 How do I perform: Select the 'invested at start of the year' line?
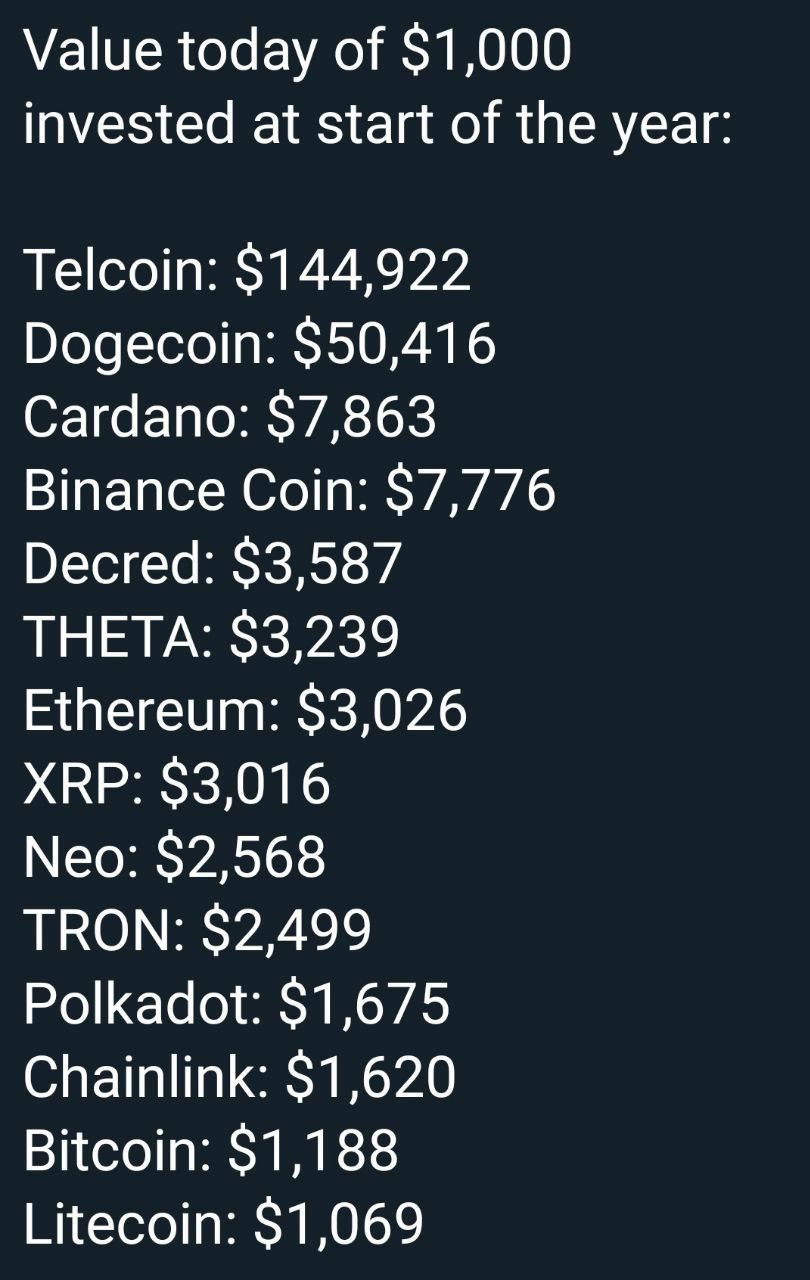click(376, 125)
